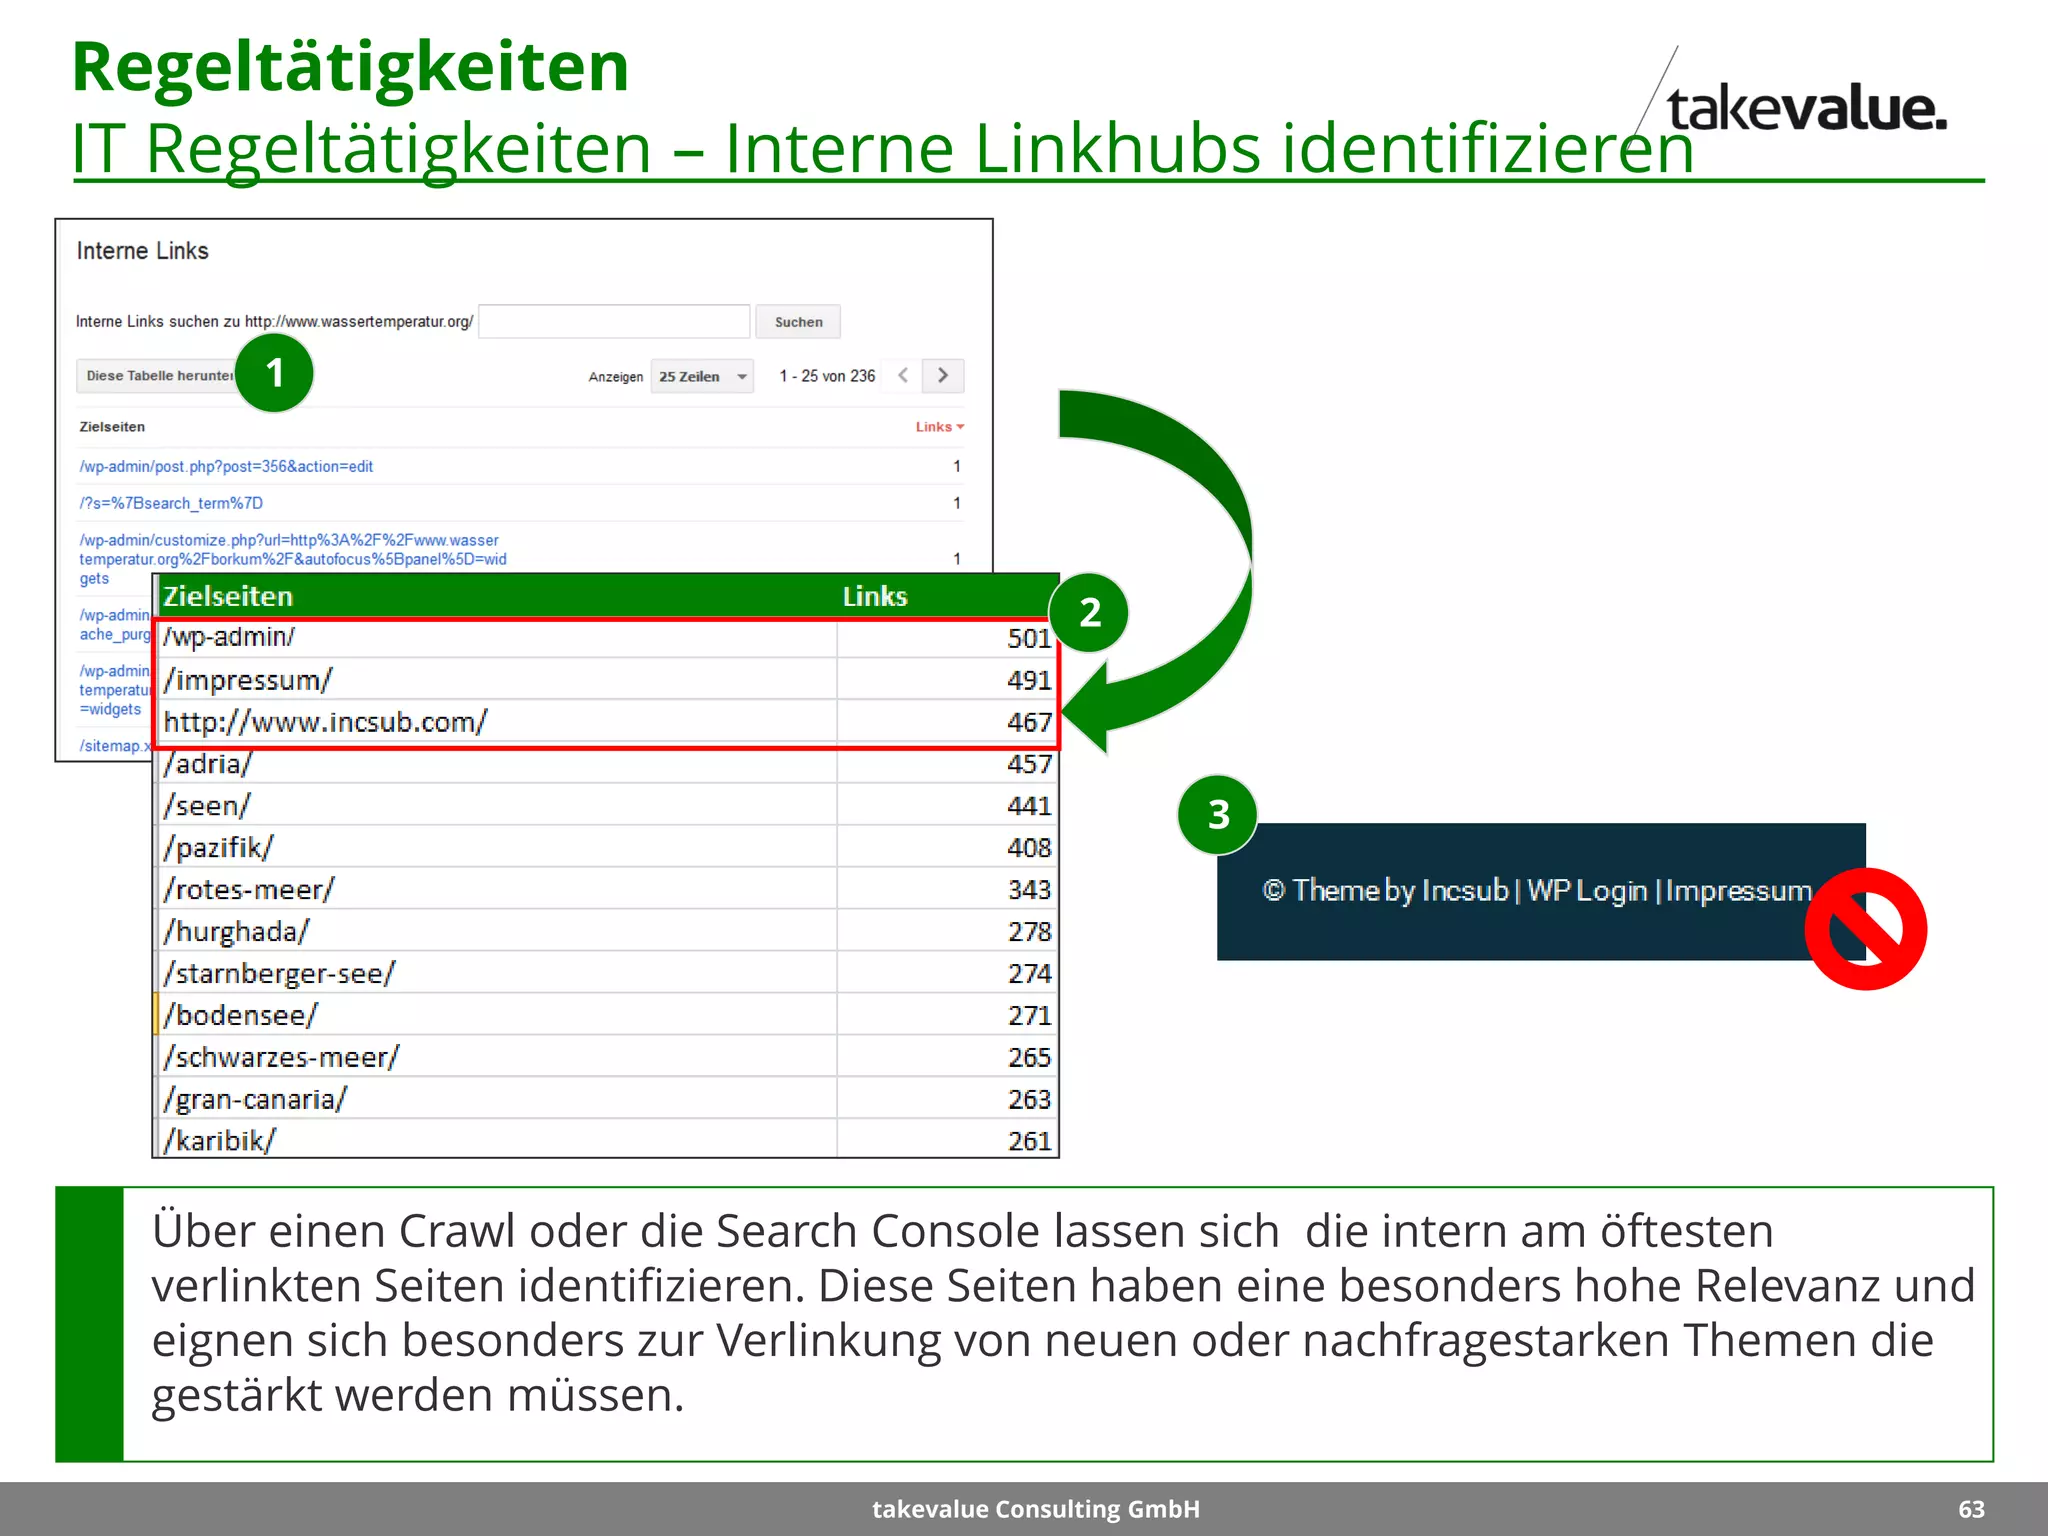Click Zielseiten column header in Search Console
This screenshot has width=2048, height=1536.
click(x=112, y=427)
